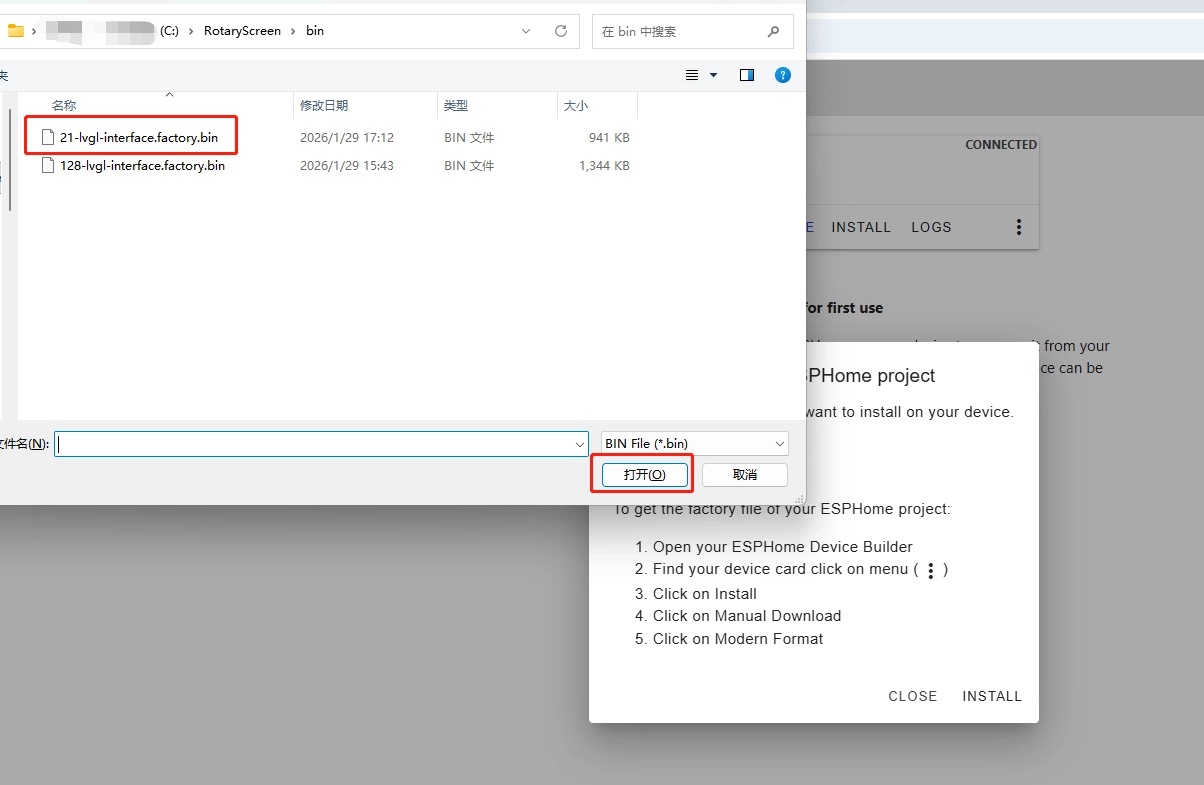Open the blue help icon
Screen dimensions: 1204x785
click(783, 75)
